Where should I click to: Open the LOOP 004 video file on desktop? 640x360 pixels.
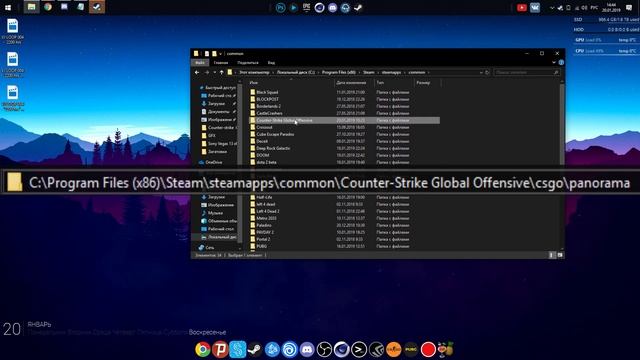[x=13, y=31]
